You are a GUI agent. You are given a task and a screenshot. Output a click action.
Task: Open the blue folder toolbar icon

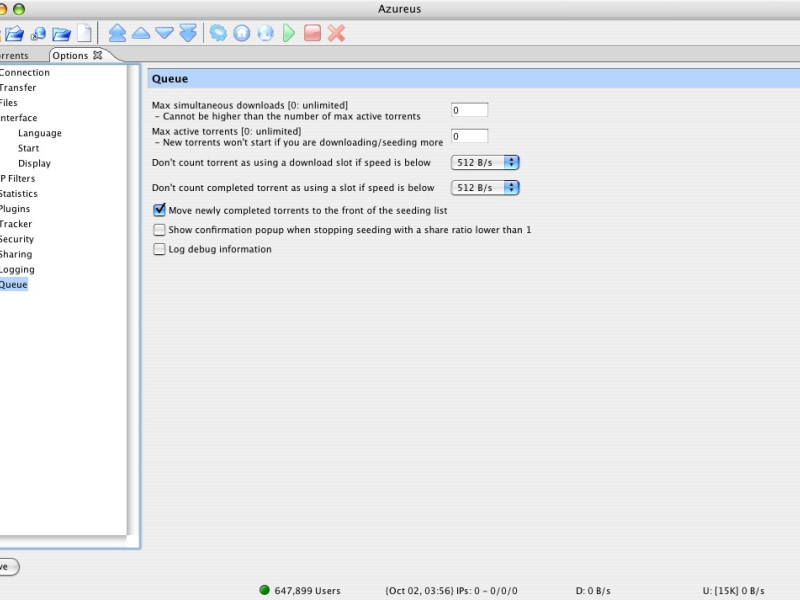(61, 34)
